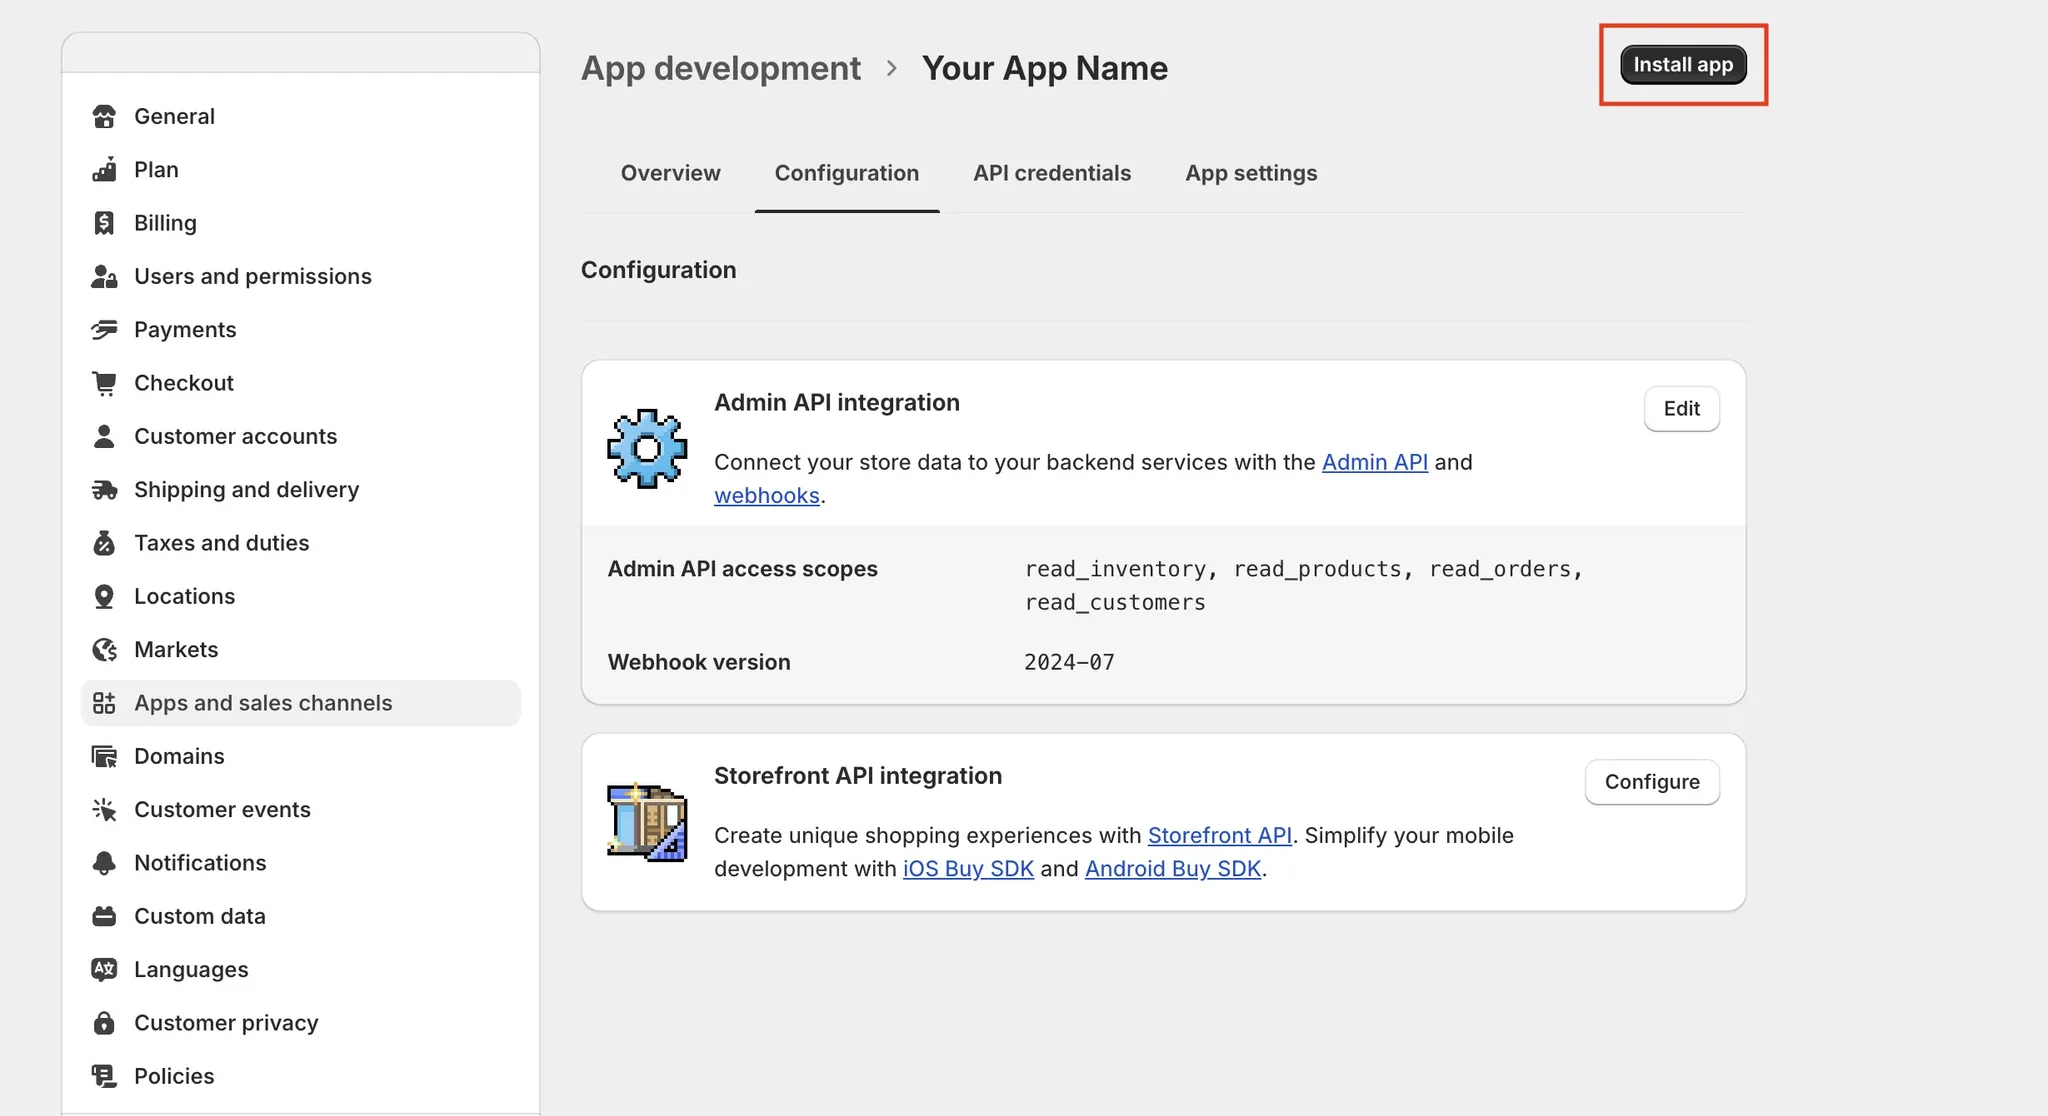Click the Locations pin icon
Image resolution: width=2048 pixels, height=1116 pixels.
[104, 596]
